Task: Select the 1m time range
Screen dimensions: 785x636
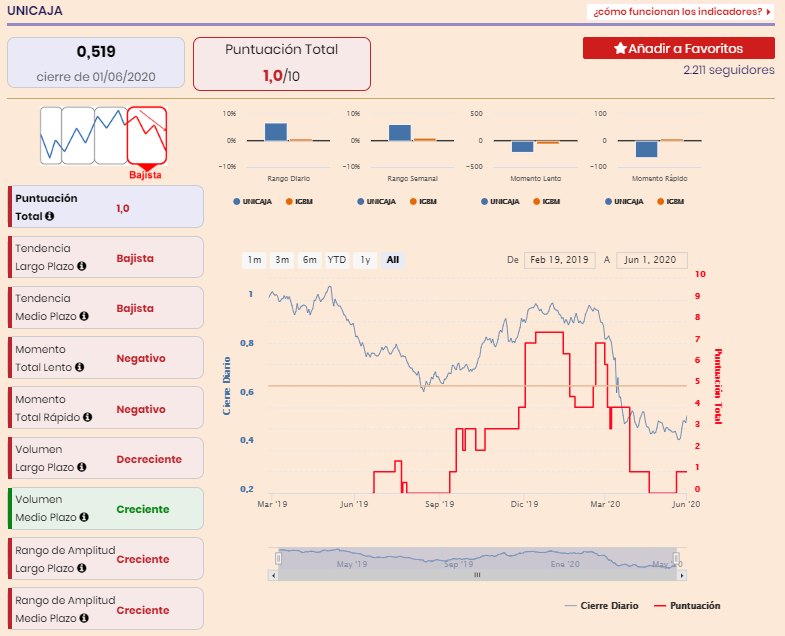Action: pos(254,260)
